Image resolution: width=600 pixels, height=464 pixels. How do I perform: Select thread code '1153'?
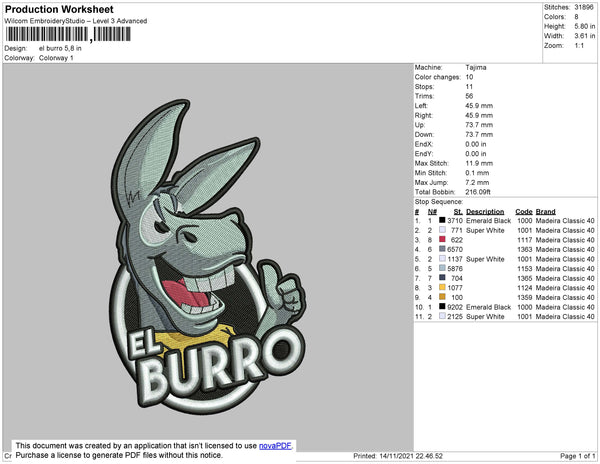(x=525, y=269)
